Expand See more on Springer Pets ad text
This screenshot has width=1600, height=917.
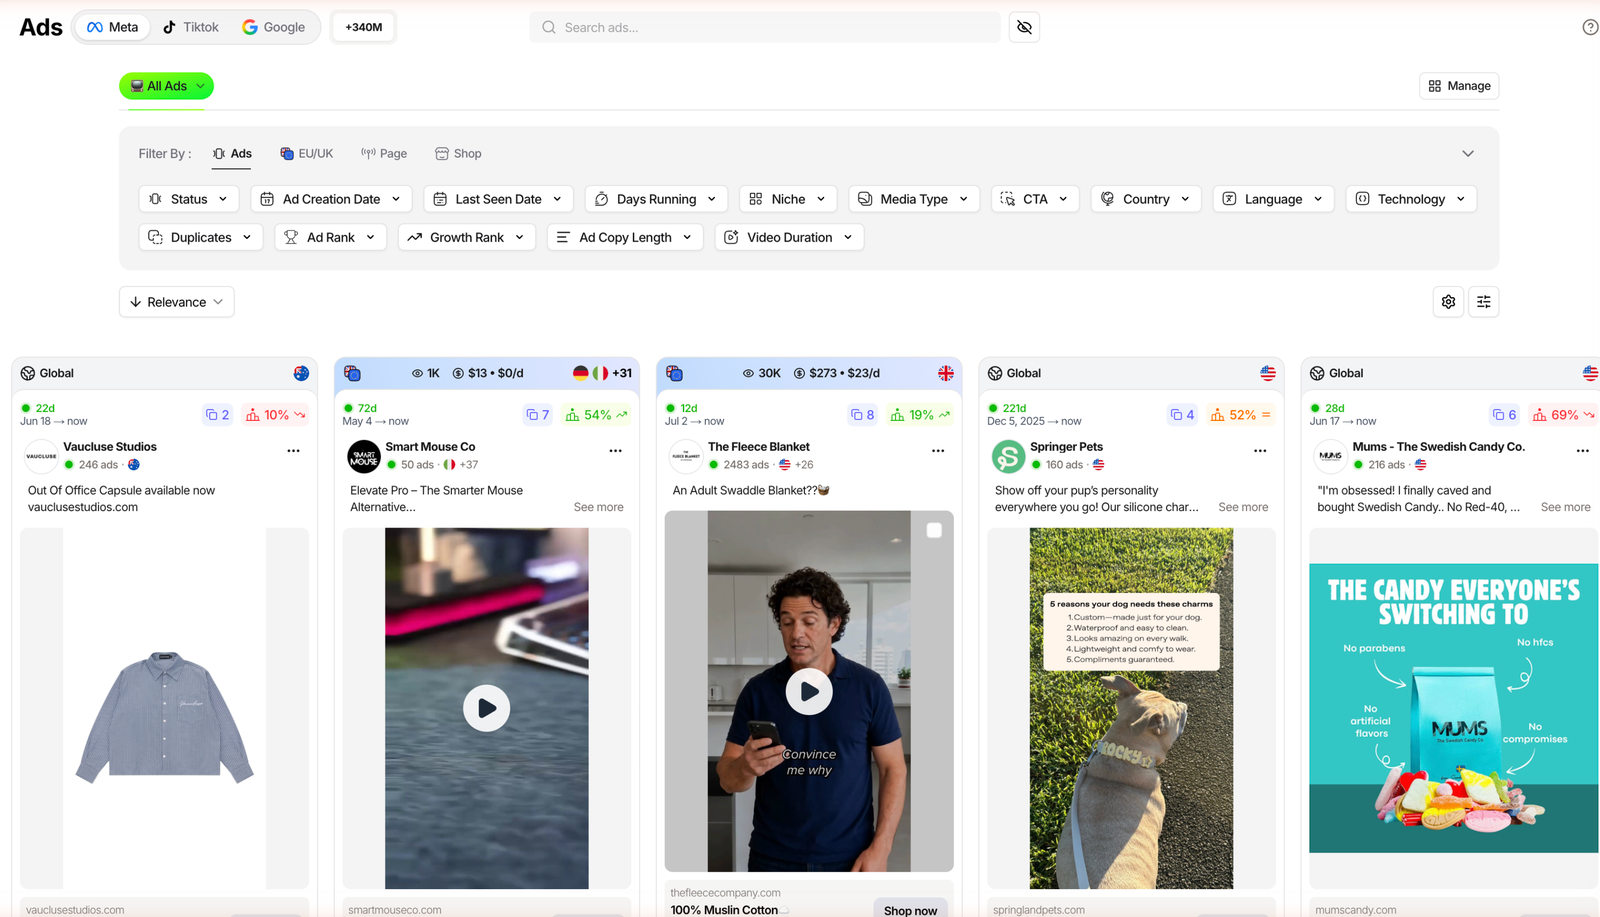pyautogui.click(x=1243, y=507)
